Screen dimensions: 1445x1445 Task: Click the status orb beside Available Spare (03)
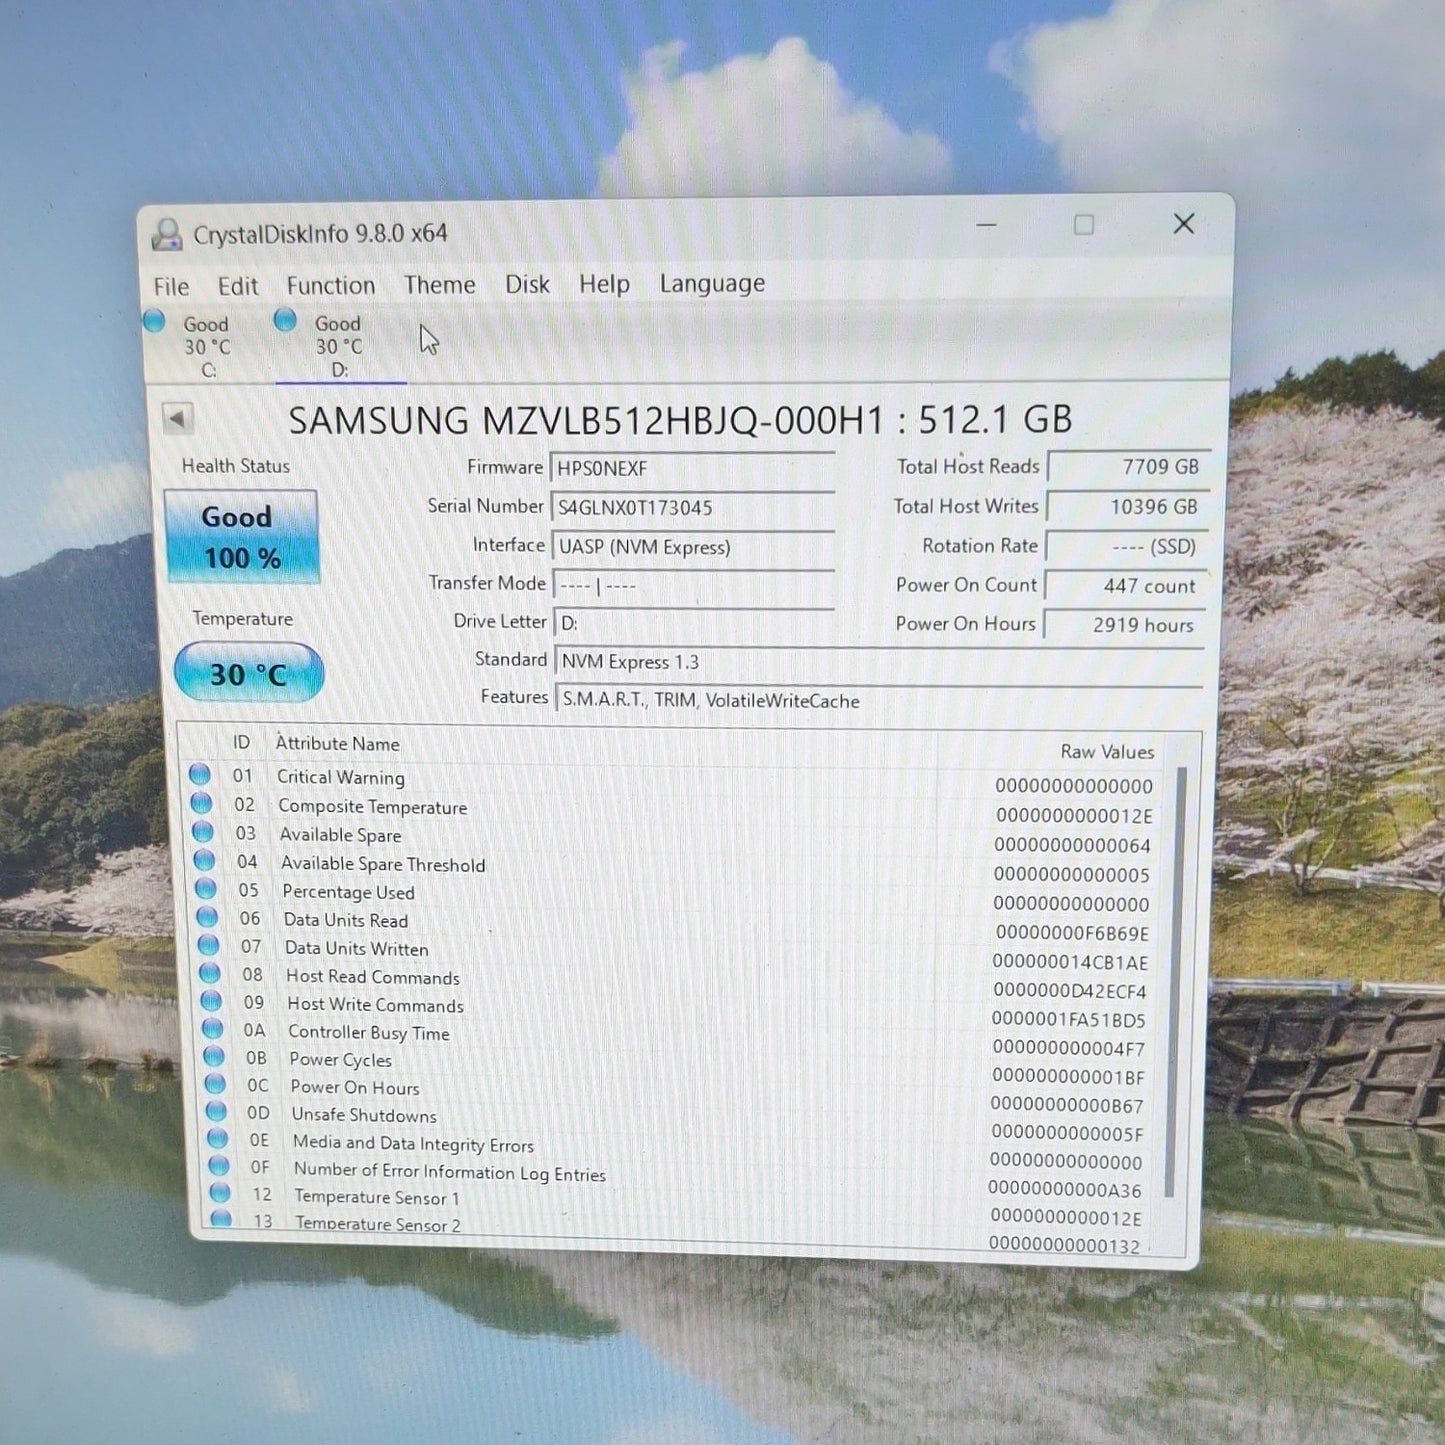tap(203, 832)
